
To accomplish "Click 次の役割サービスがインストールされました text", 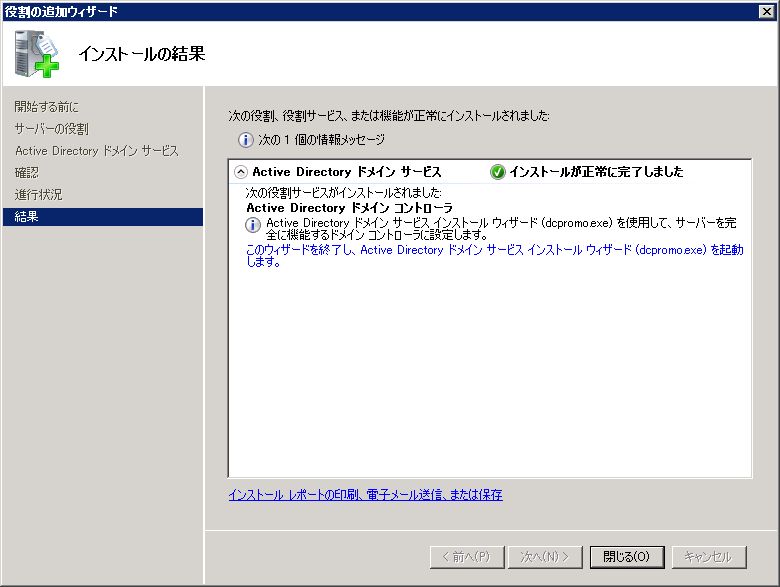I will (x=343, y=193).
